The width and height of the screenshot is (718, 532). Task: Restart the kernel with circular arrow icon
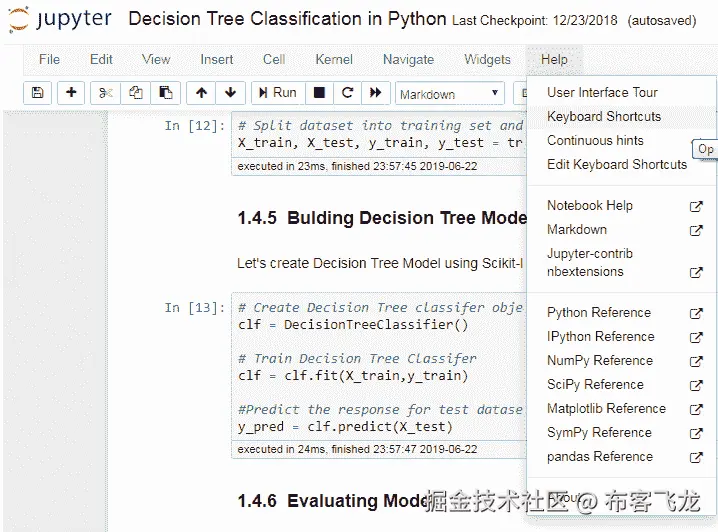pyautogui.click(x=348, y=93)
